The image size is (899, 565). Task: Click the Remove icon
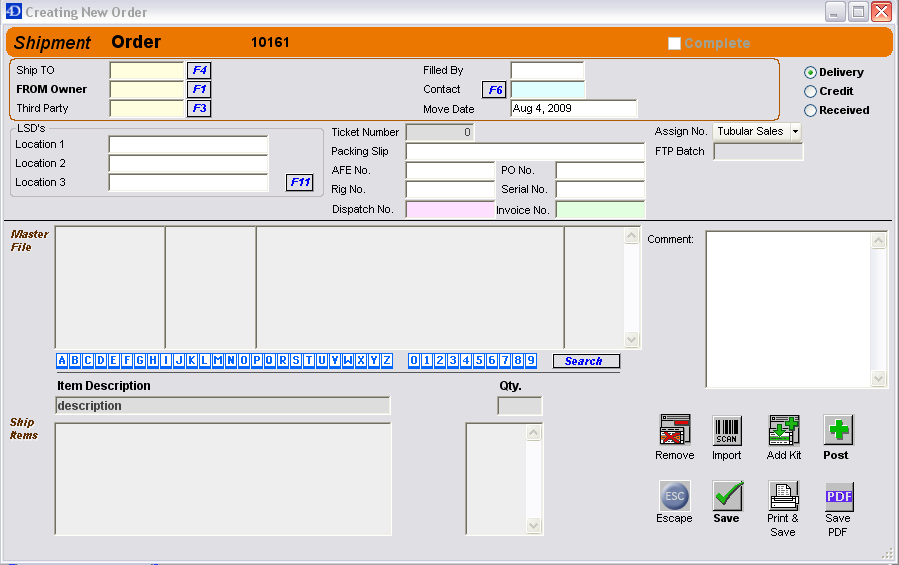(675, 430)
